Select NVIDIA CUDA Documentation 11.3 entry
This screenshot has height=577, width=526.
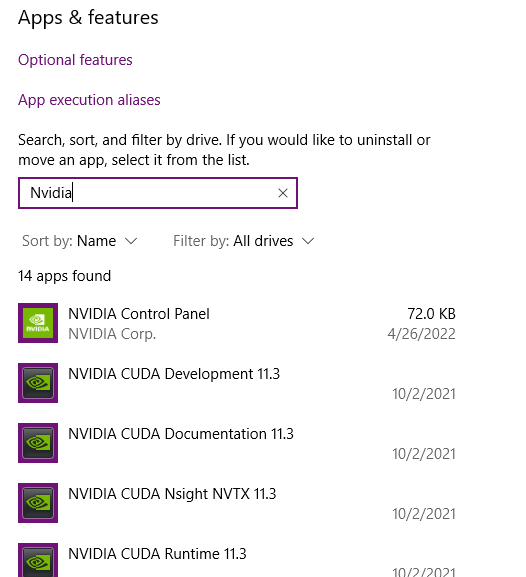(x=237, y=443)
